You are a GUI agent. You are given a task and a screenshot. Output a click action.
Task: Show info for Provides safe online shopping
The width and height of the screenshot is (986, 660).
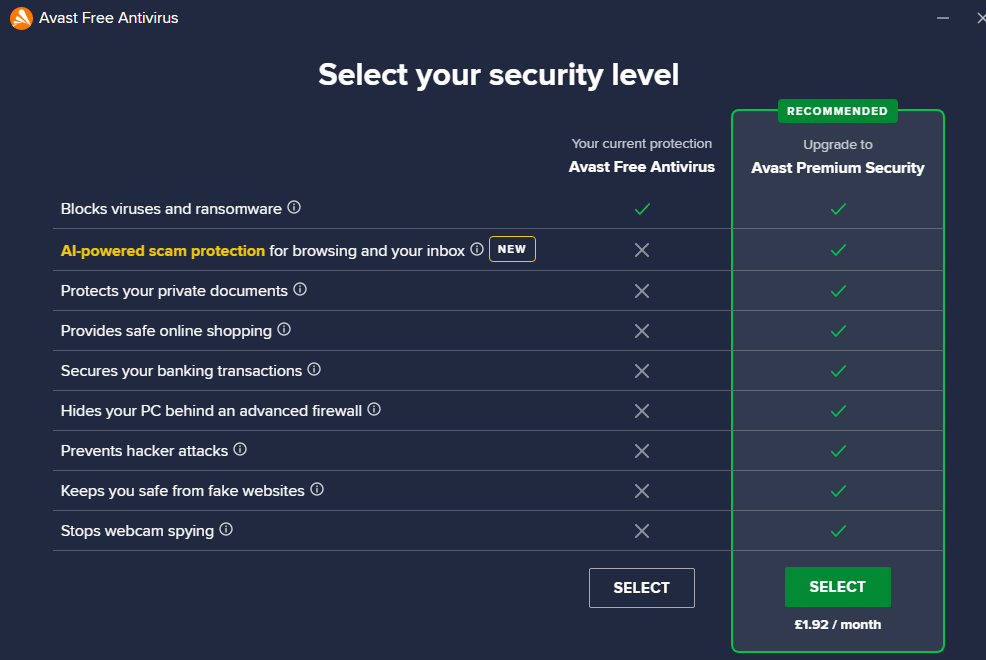(x=284, y=329)
